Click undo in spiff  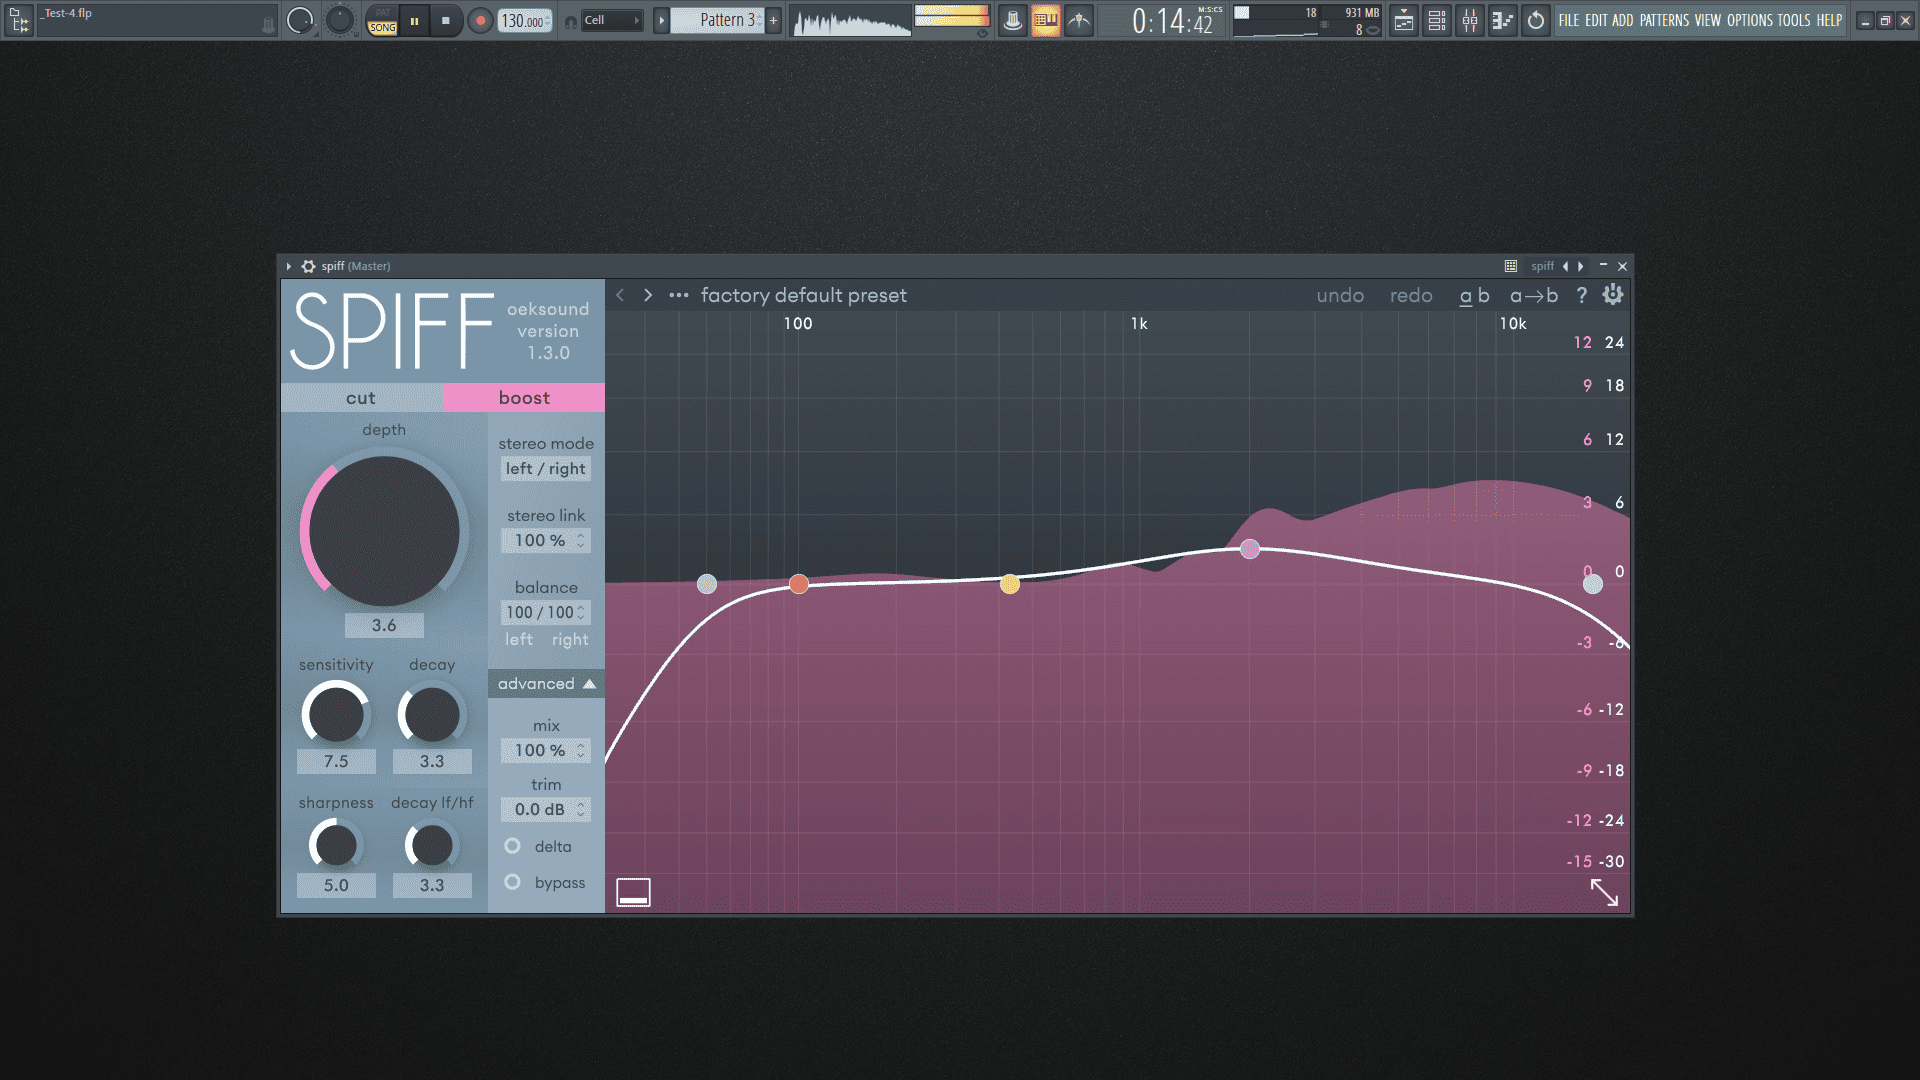(x=1340, y=295)
